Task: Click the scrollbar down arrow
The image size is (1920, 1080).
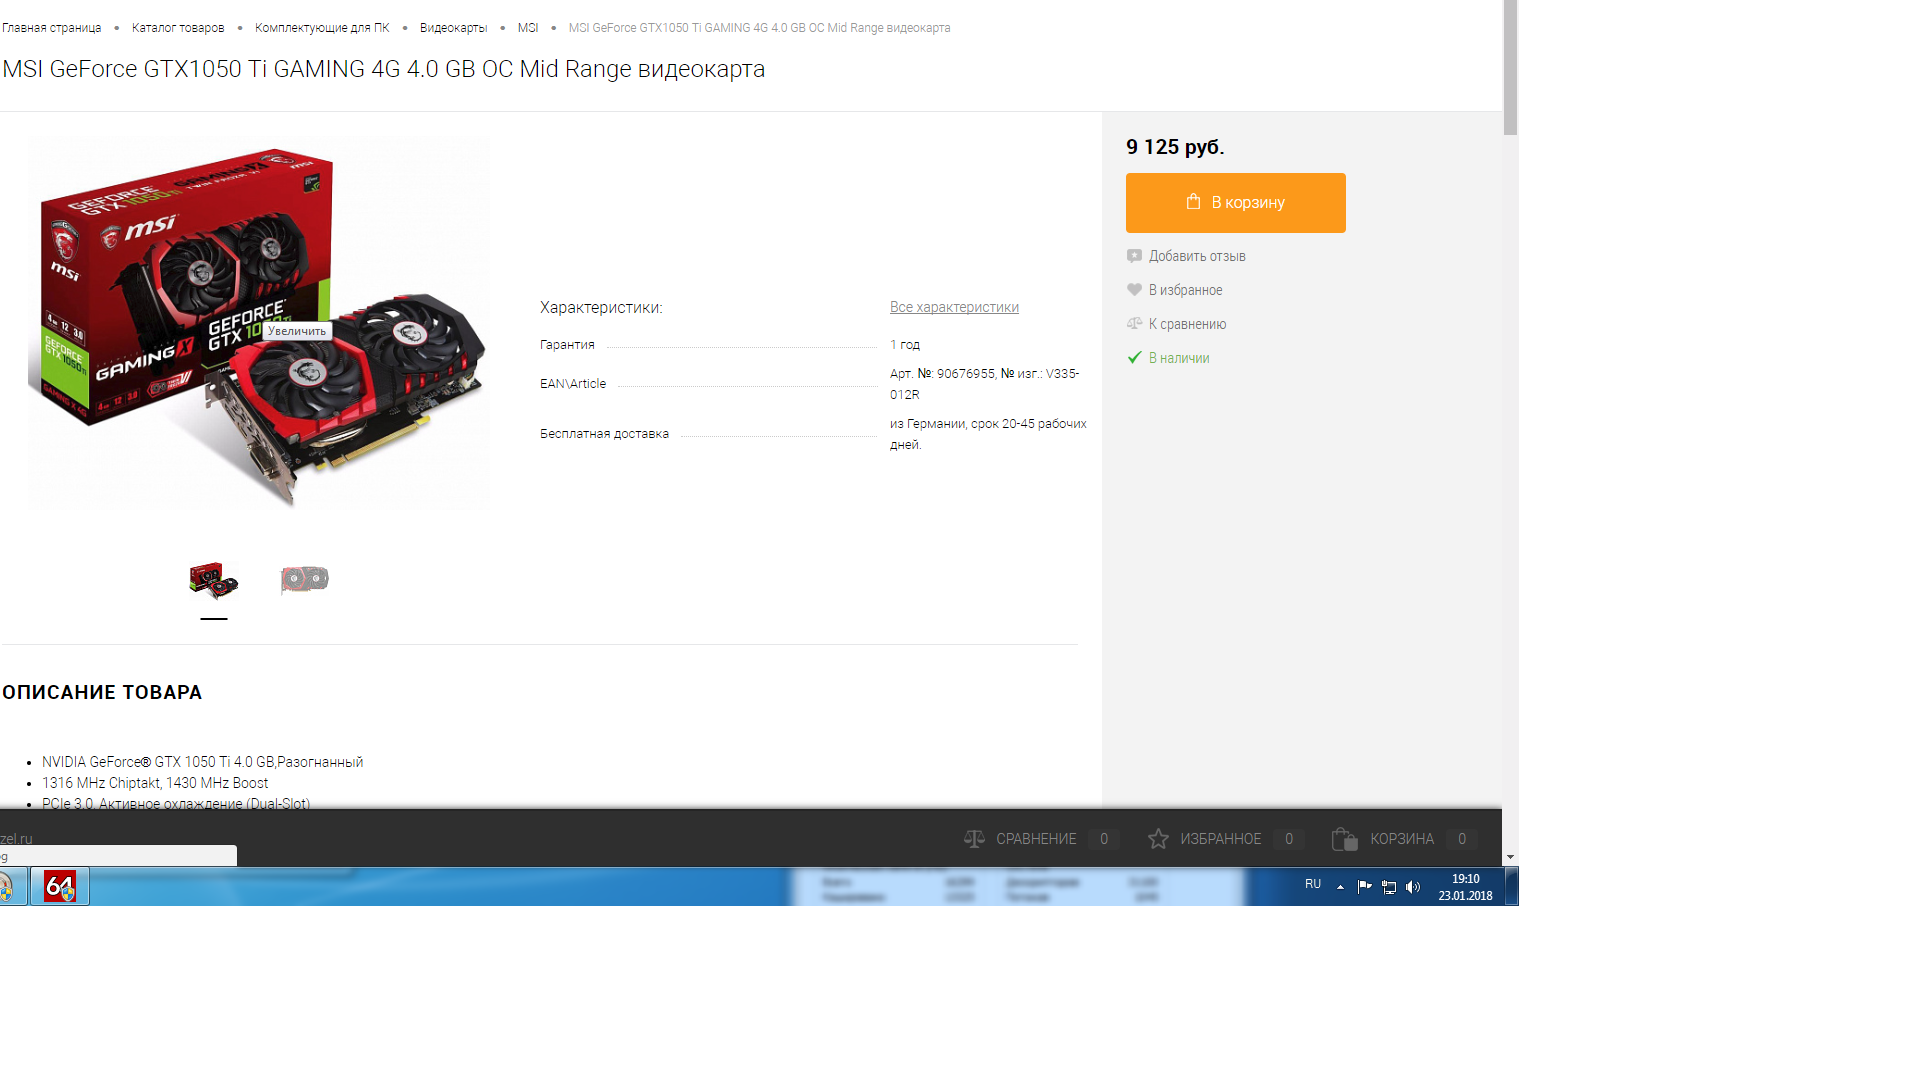Action: coord(1510,858)
